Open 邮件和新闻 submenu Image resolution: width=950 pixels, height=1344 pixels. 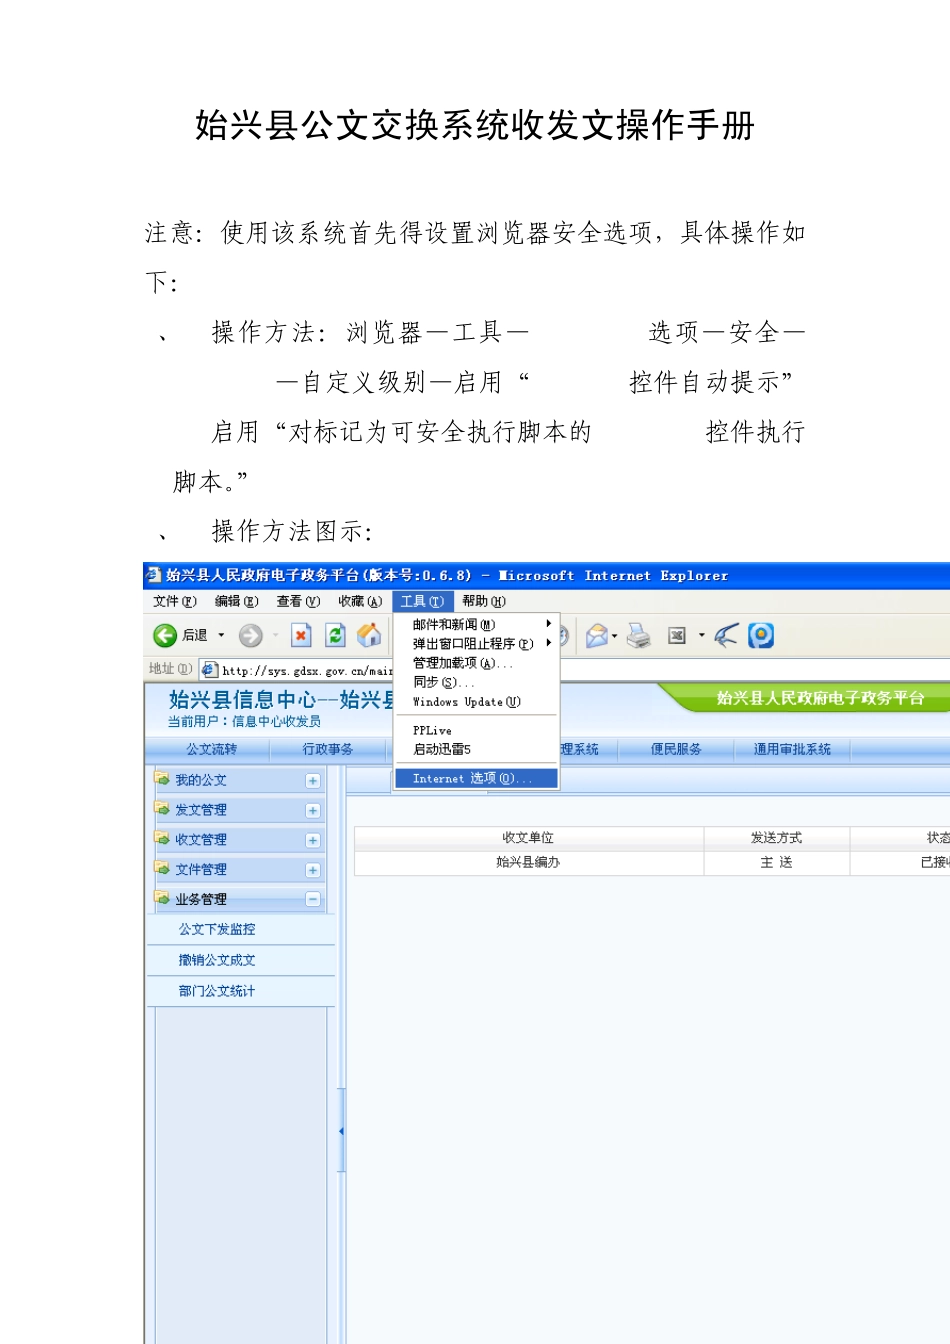pos(476,624)
